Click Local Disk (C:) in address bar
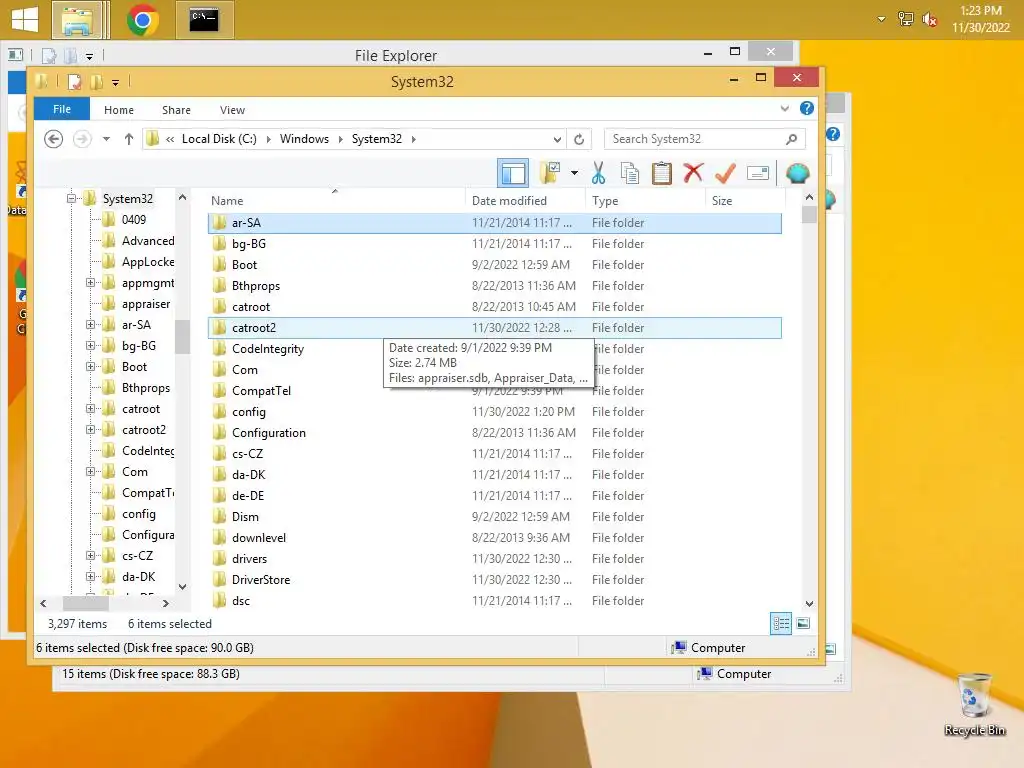This screenshot has height=768, width=1024. click(x=219, y=139)
